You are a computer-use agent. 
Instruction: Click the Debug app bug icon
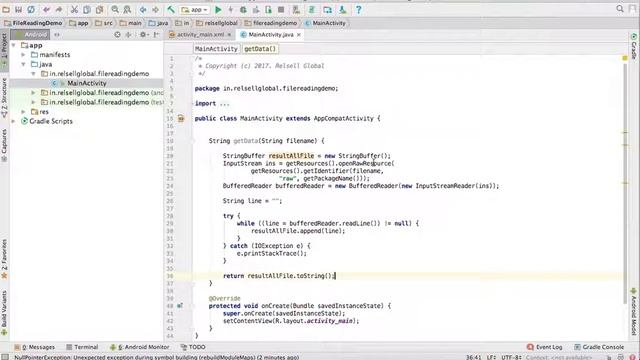pyautogui.click(x=243, y=9)
